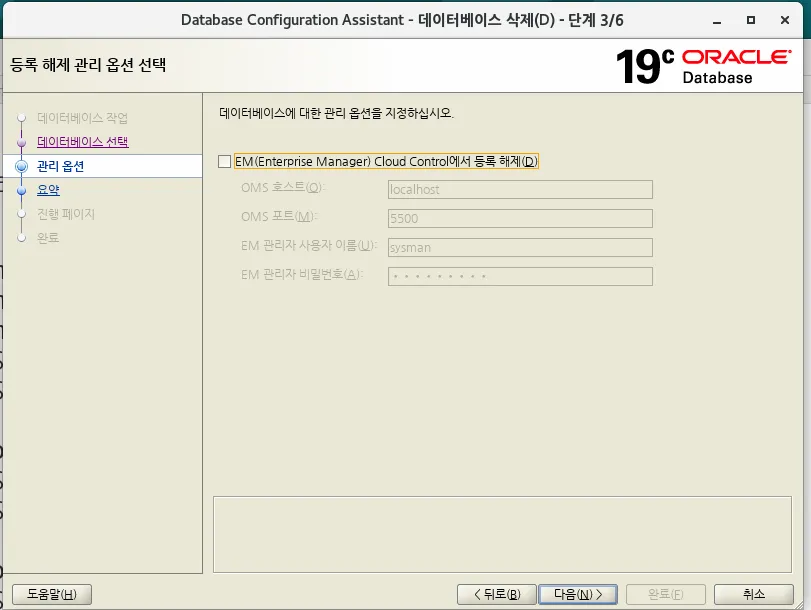
Task: Click the 관리 옵션 step bullet icon
Action: tap(22, 166)
